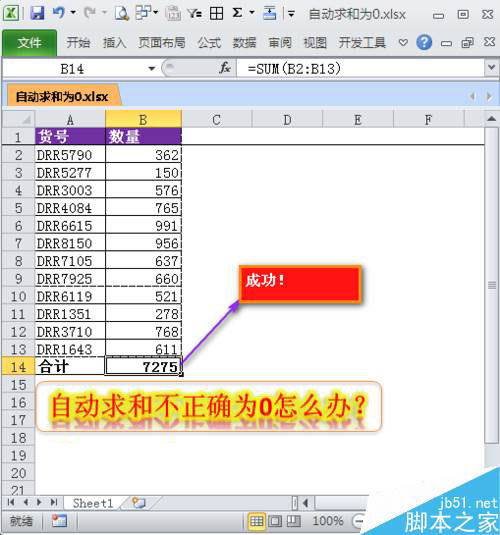
Task: Switch to the 页面布局 ribbon tab
Action: click(x=162, y=43)
